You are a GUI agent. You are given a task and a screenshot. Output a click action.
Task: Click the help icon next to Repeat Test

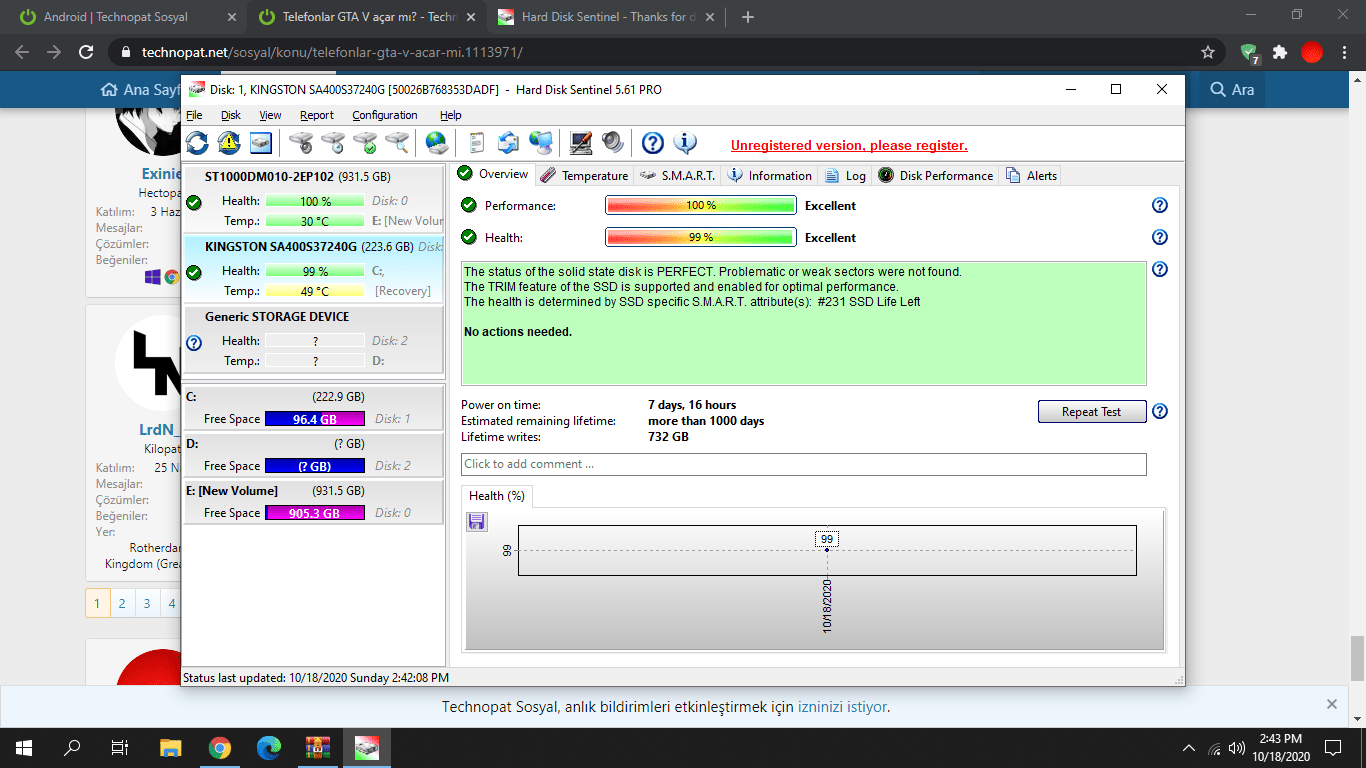(1160, 411)
